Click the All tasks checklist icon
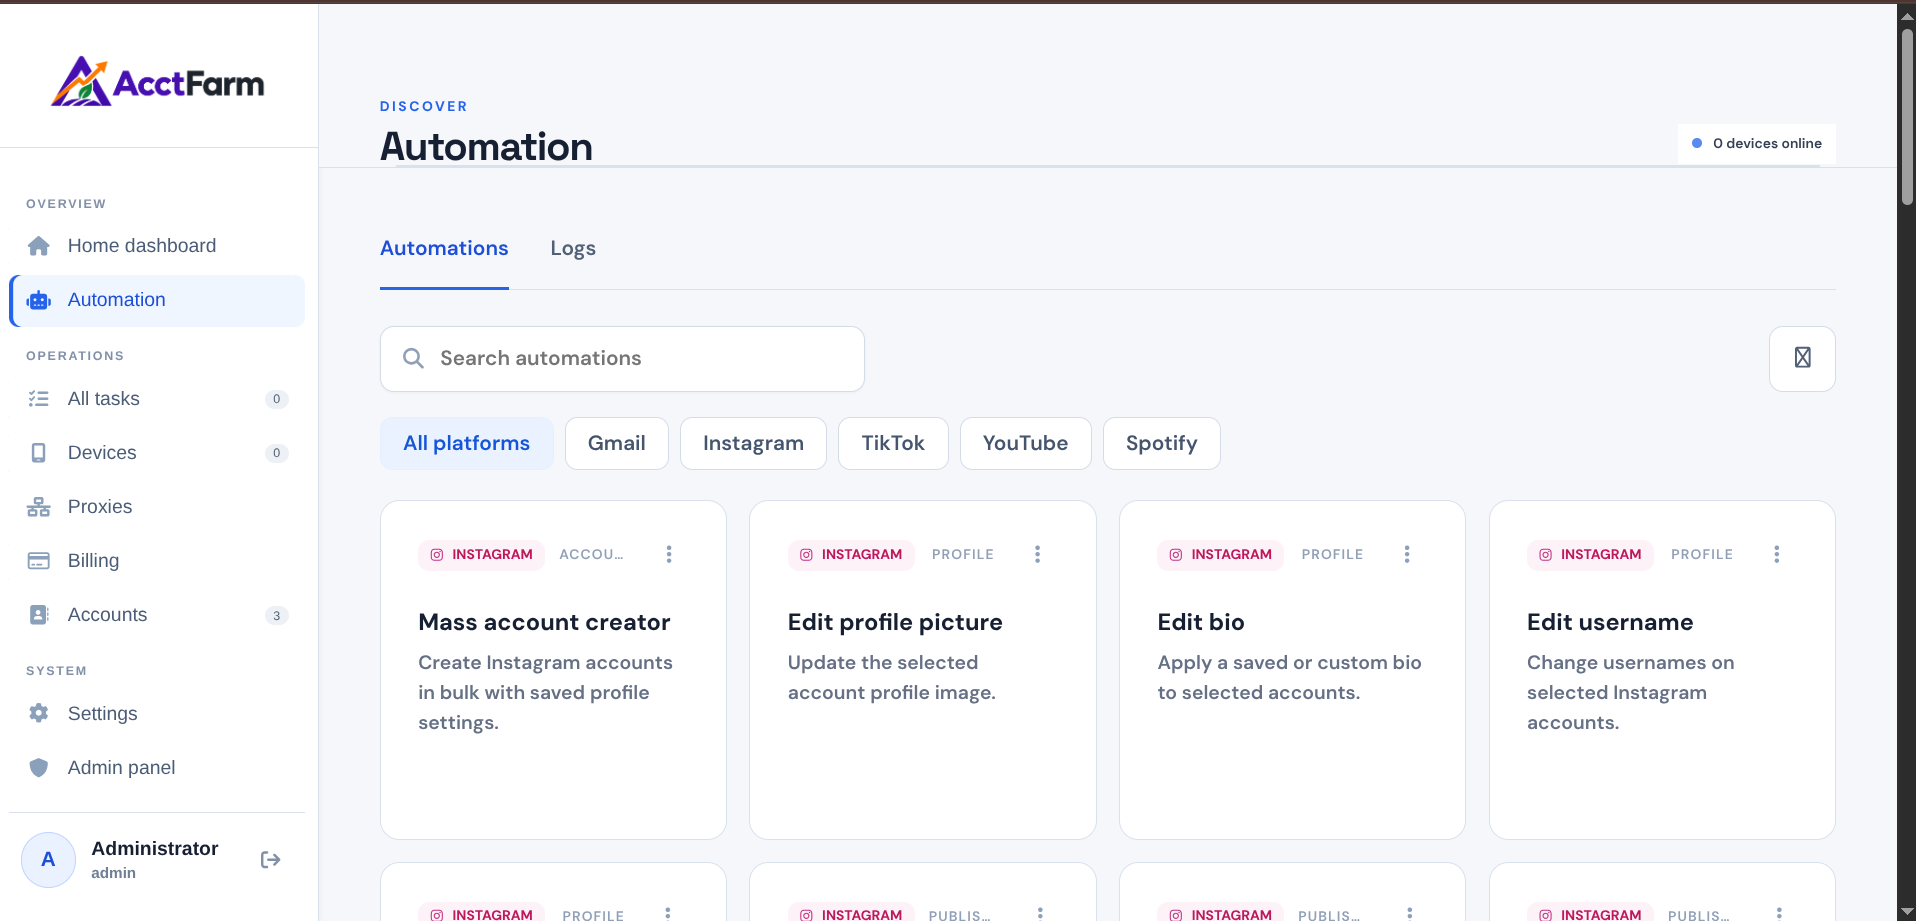 [39, 399]
